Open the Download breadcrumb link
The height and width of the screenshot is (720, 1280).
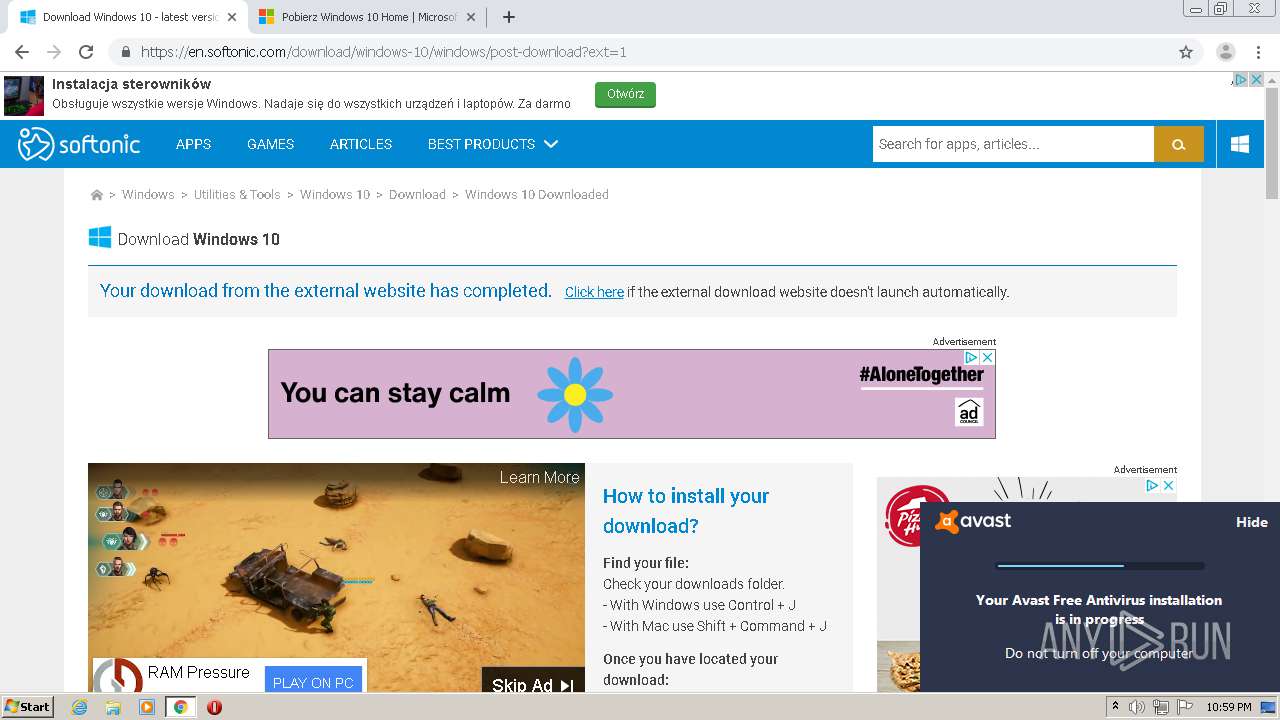(x=417, y=195)
